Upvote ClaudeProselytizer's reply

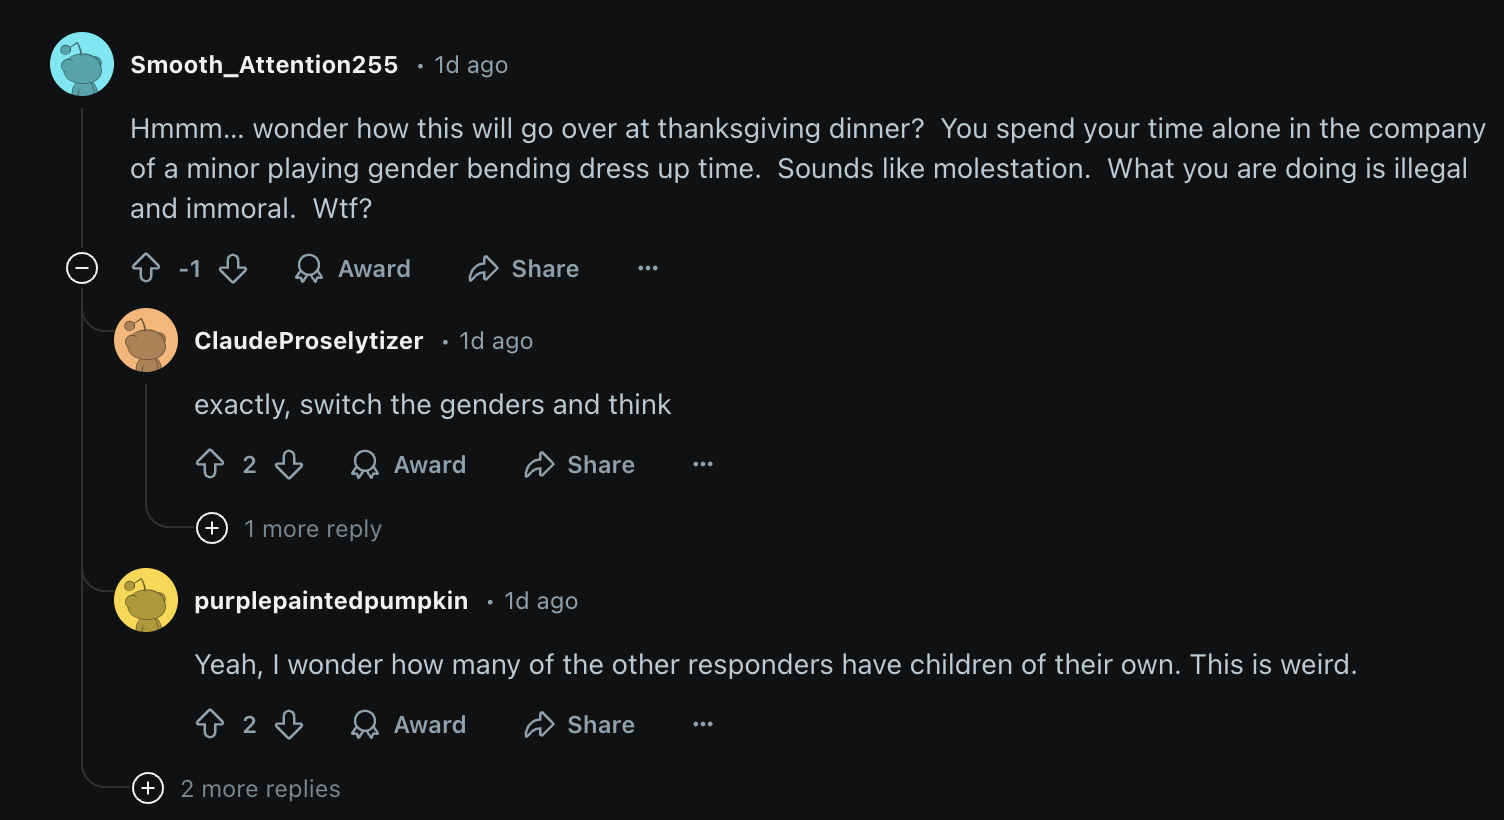click(210, 464)
